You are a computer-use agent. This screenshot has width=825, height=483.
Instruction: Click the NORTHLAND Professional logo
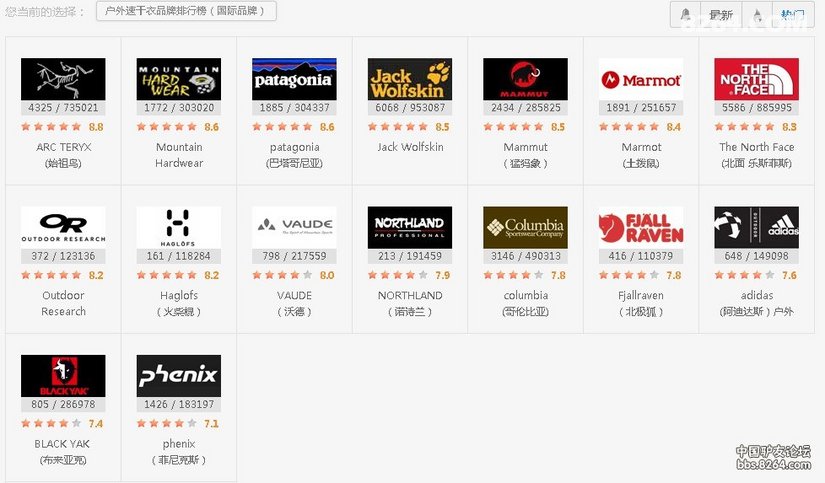[x=410, y=227]
